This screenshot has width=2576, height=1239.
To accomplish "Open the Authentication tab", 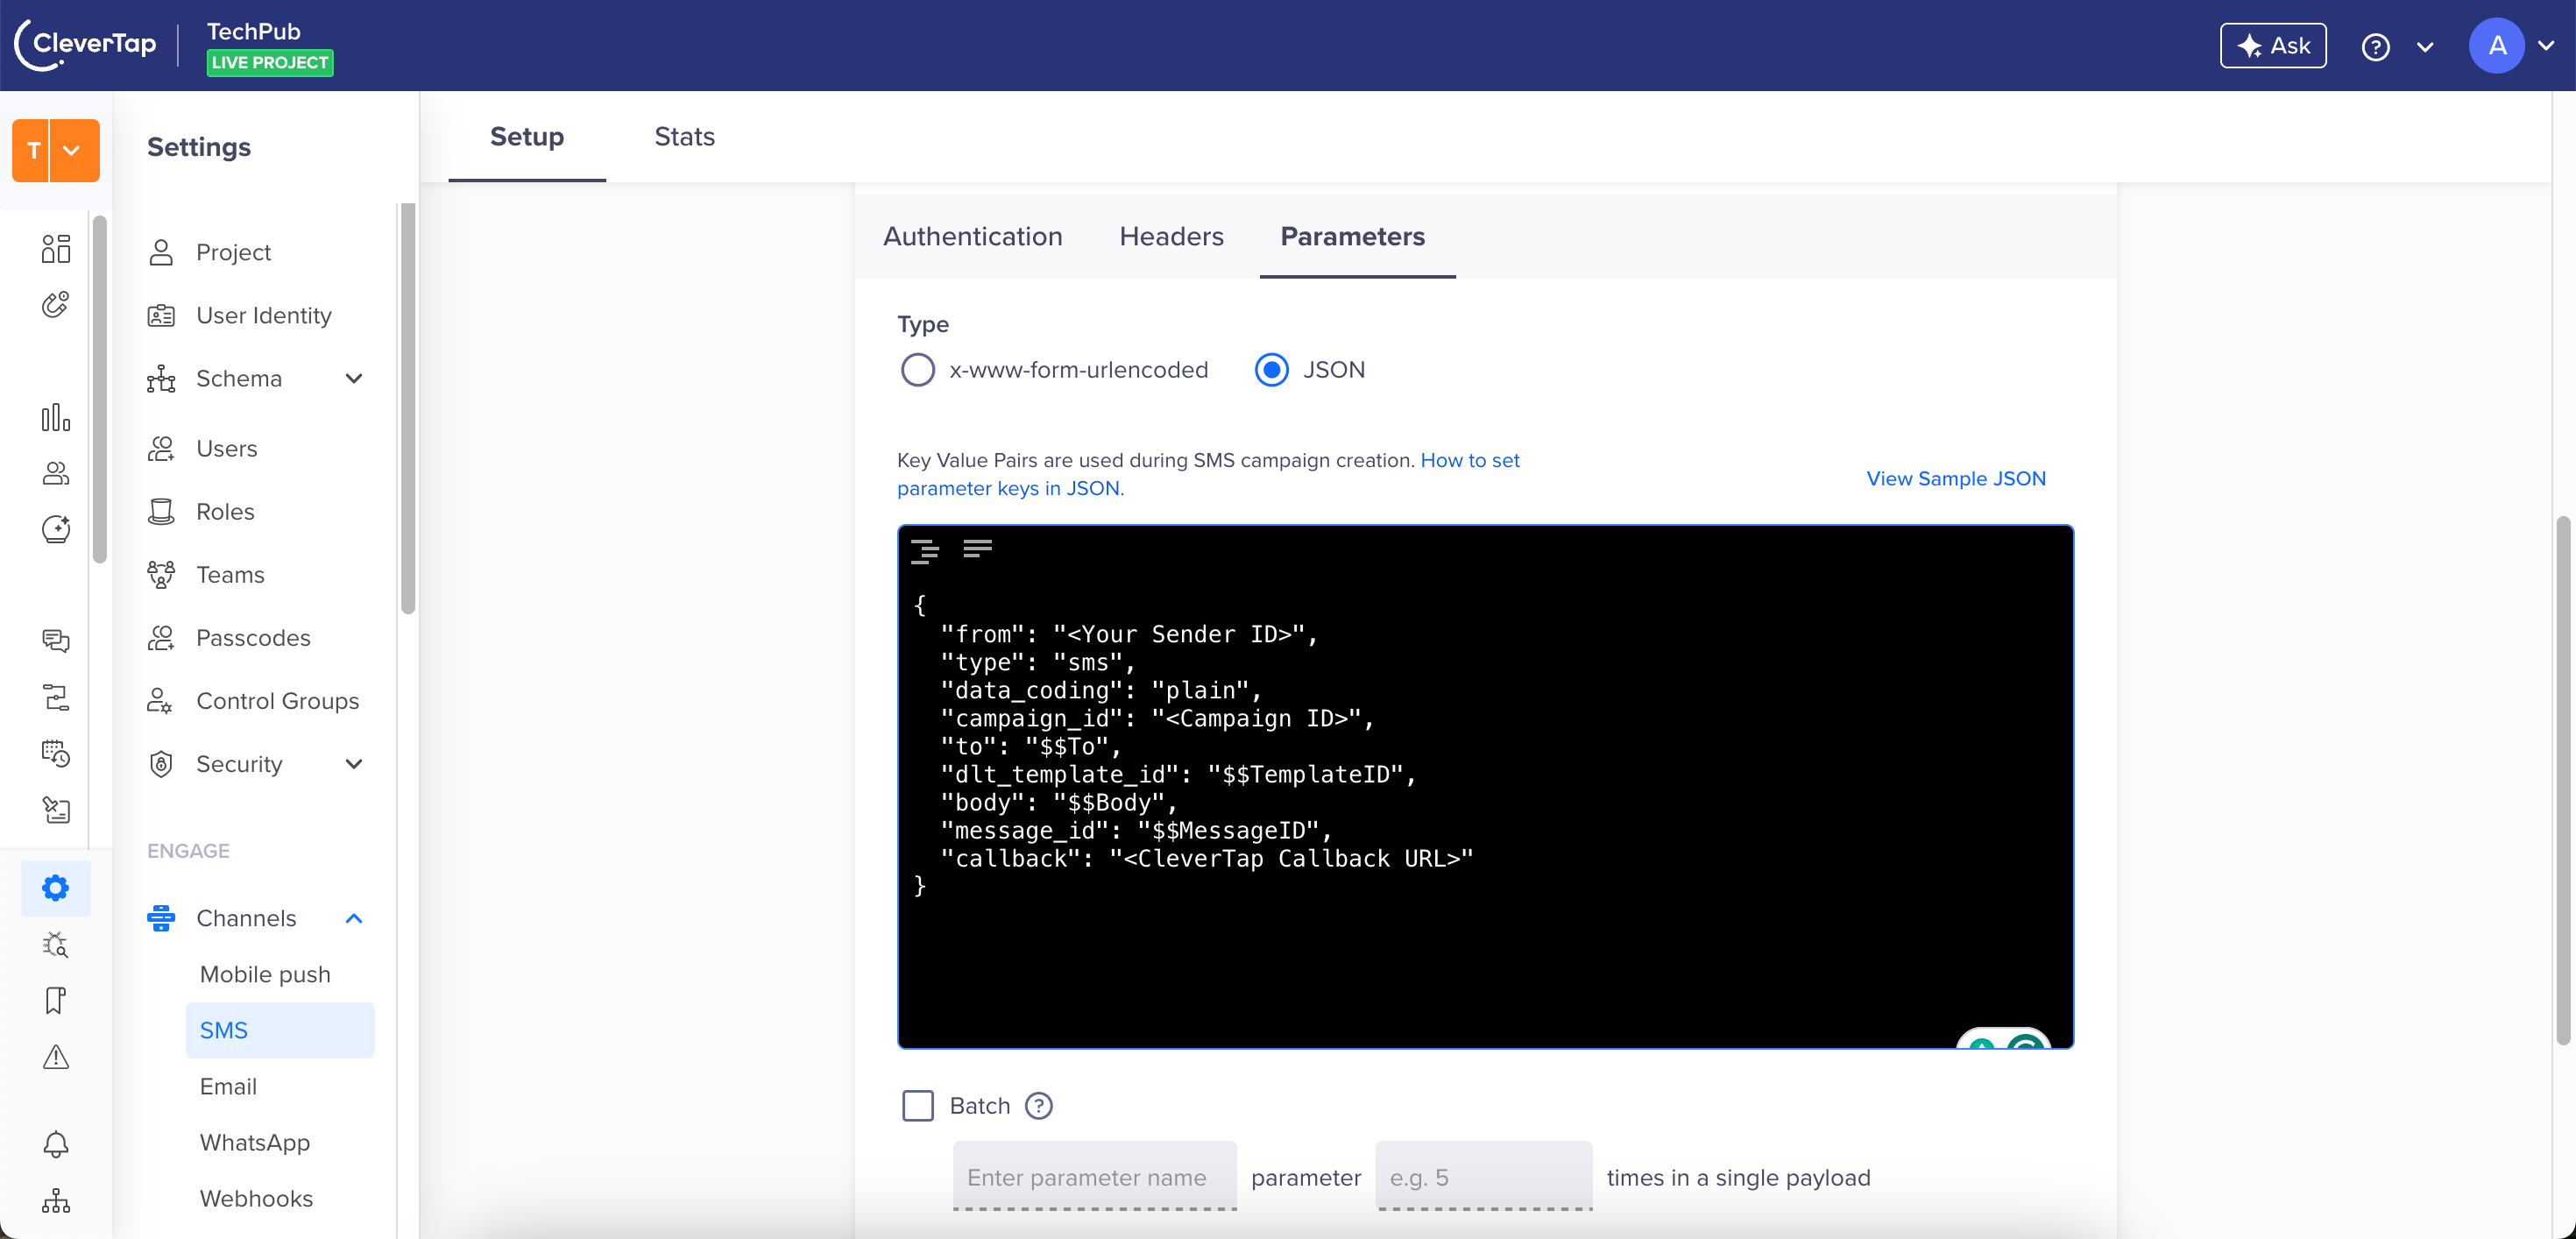I will [972, 236].
